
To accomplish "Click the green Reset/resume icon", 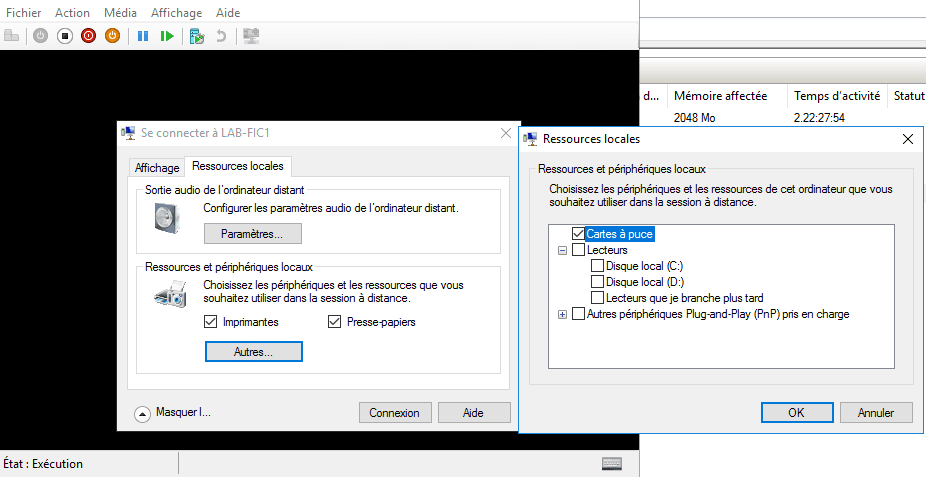I will [167, 36].
